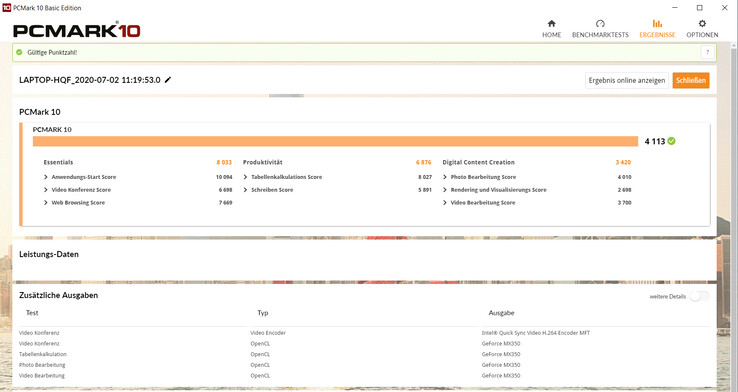Click green checkmark beside Gültige Punktzahl
The height and width of the screenshot is (392, 738).
19,52
